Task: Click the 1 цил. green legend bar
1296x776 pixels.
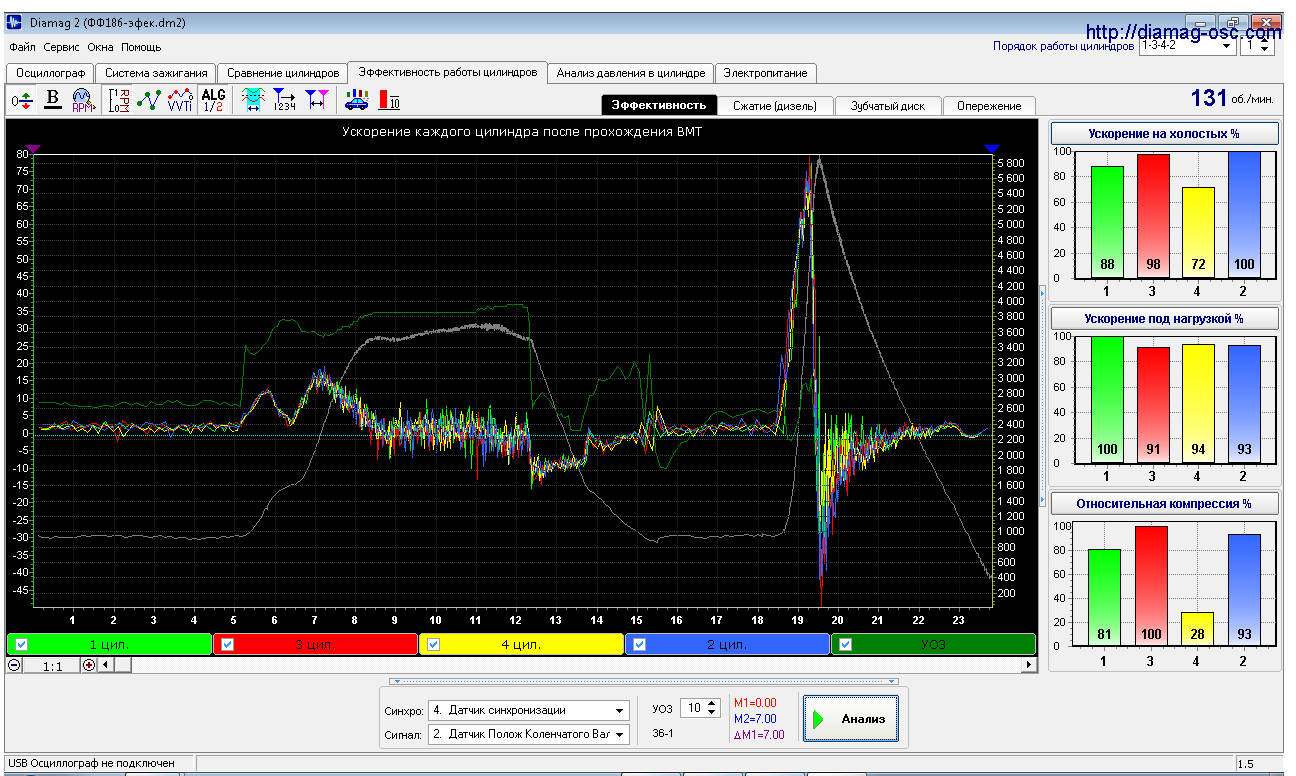Action: pyautogui.click(x=109, y=644)
